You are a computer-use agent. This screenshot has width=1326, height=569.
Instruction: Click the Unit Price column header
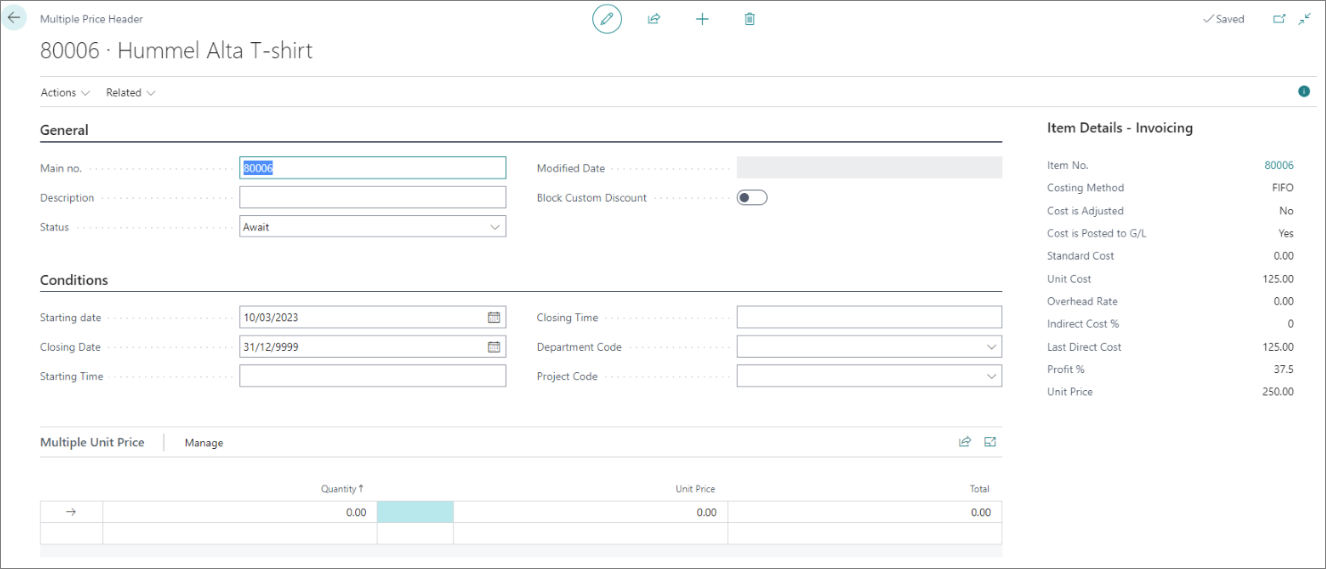(695, 489)
